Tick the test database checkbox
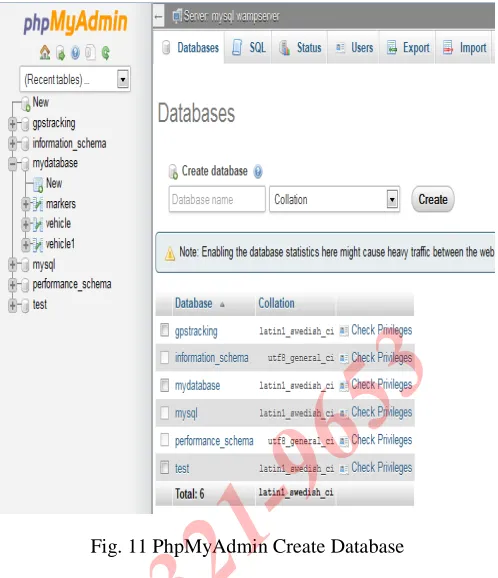 (165, 467)
